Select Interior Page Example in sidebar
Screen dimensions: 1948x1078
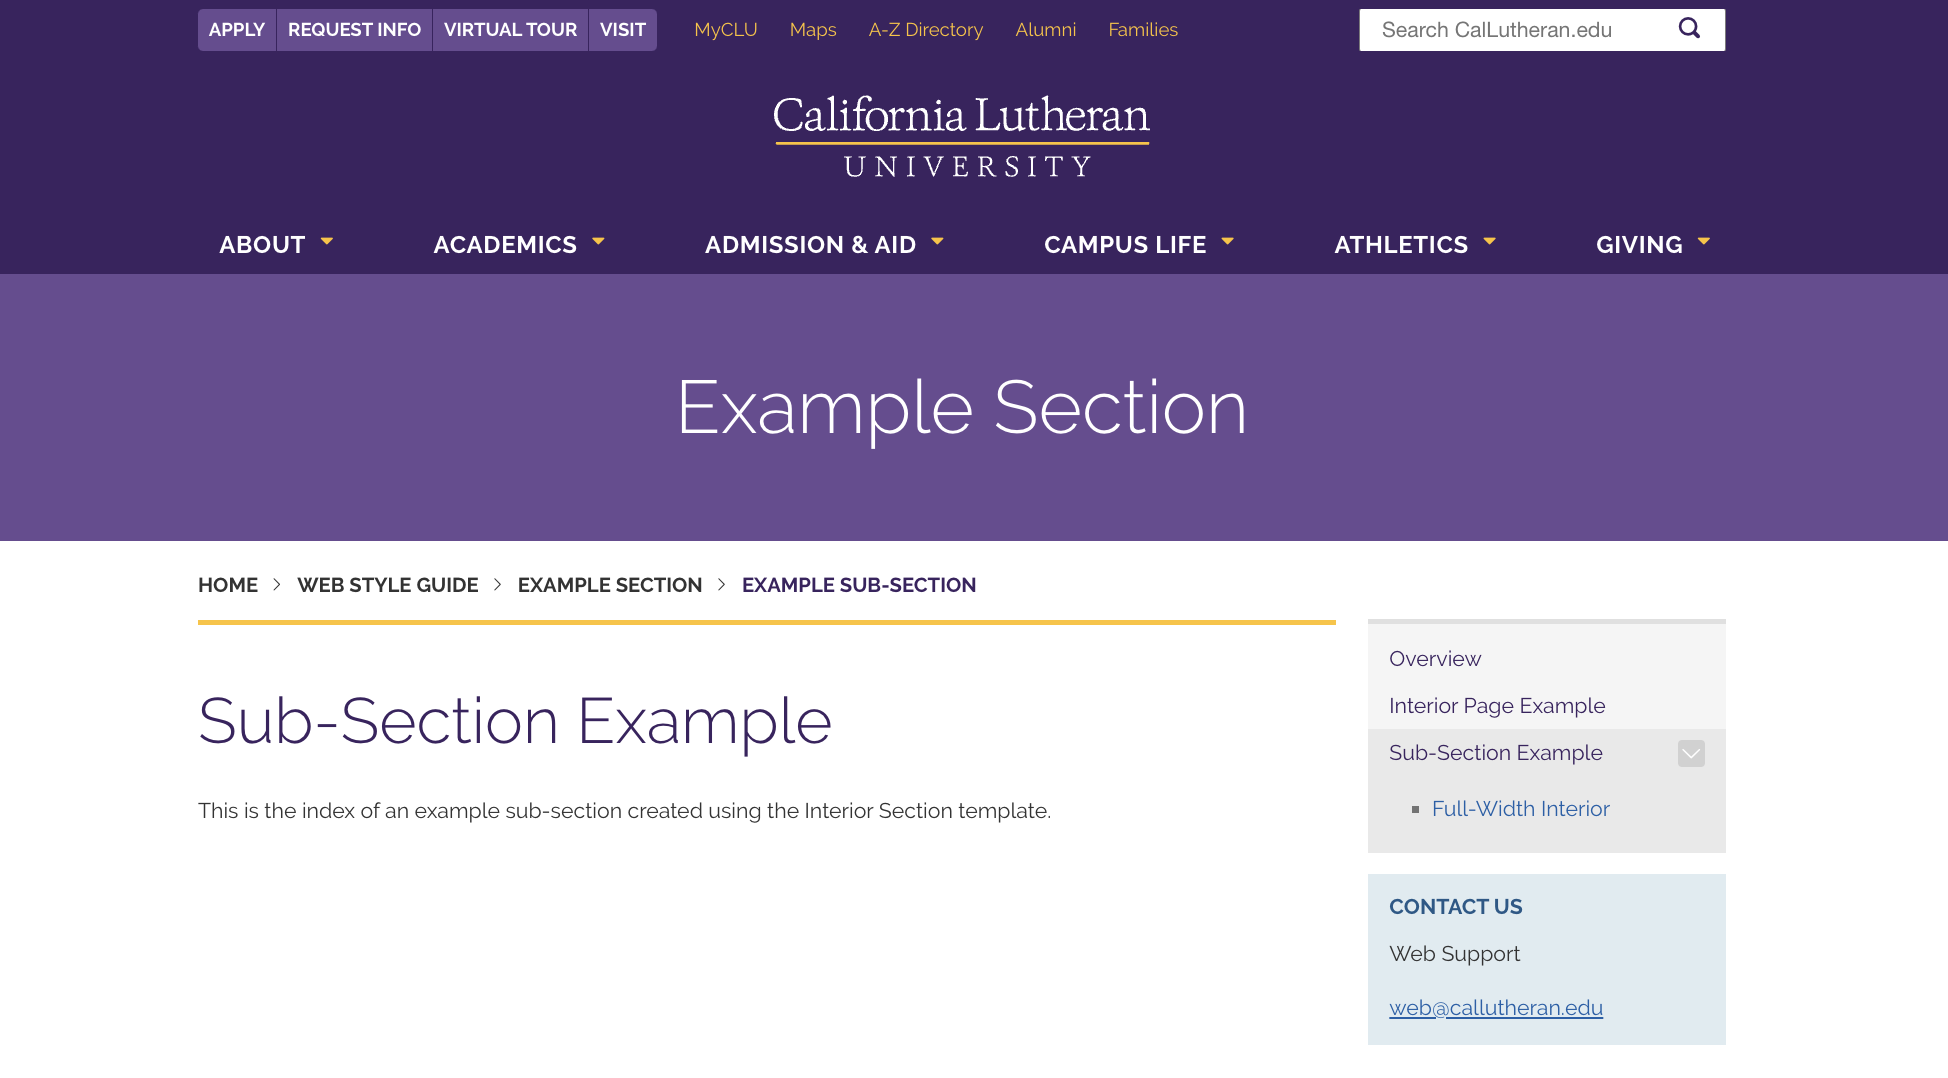[x=1497, y=706]
